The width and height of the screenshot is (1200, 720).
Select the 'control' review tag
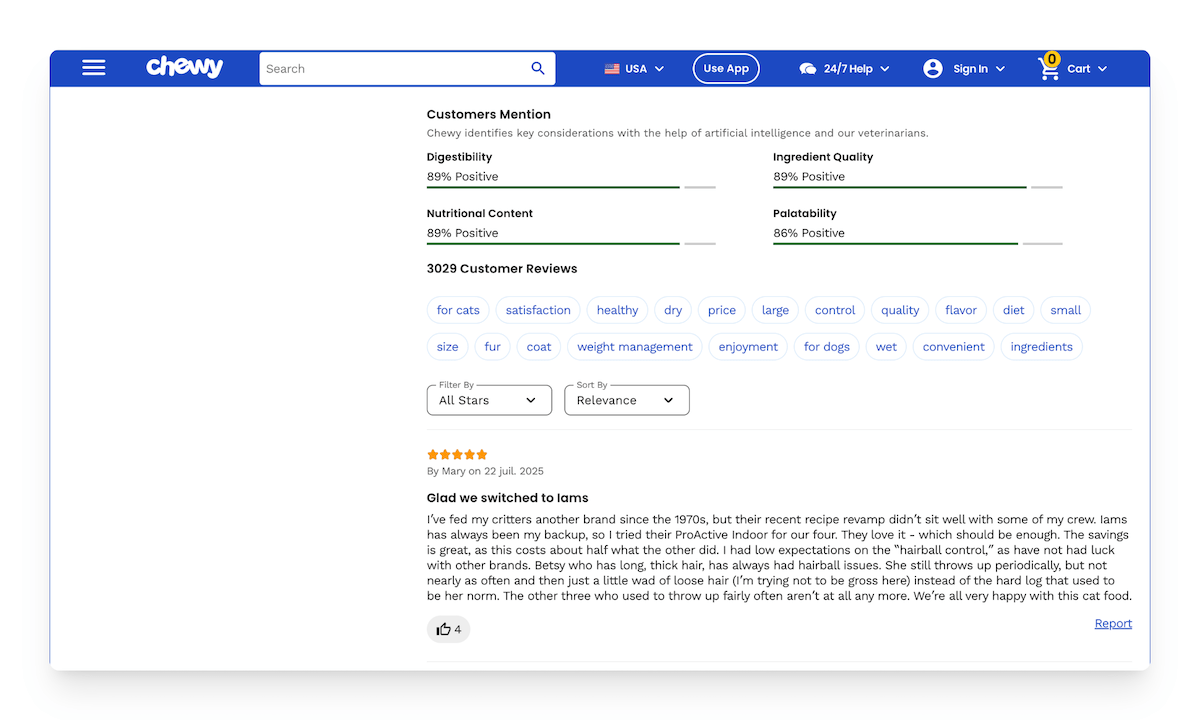tap(835, 310)
